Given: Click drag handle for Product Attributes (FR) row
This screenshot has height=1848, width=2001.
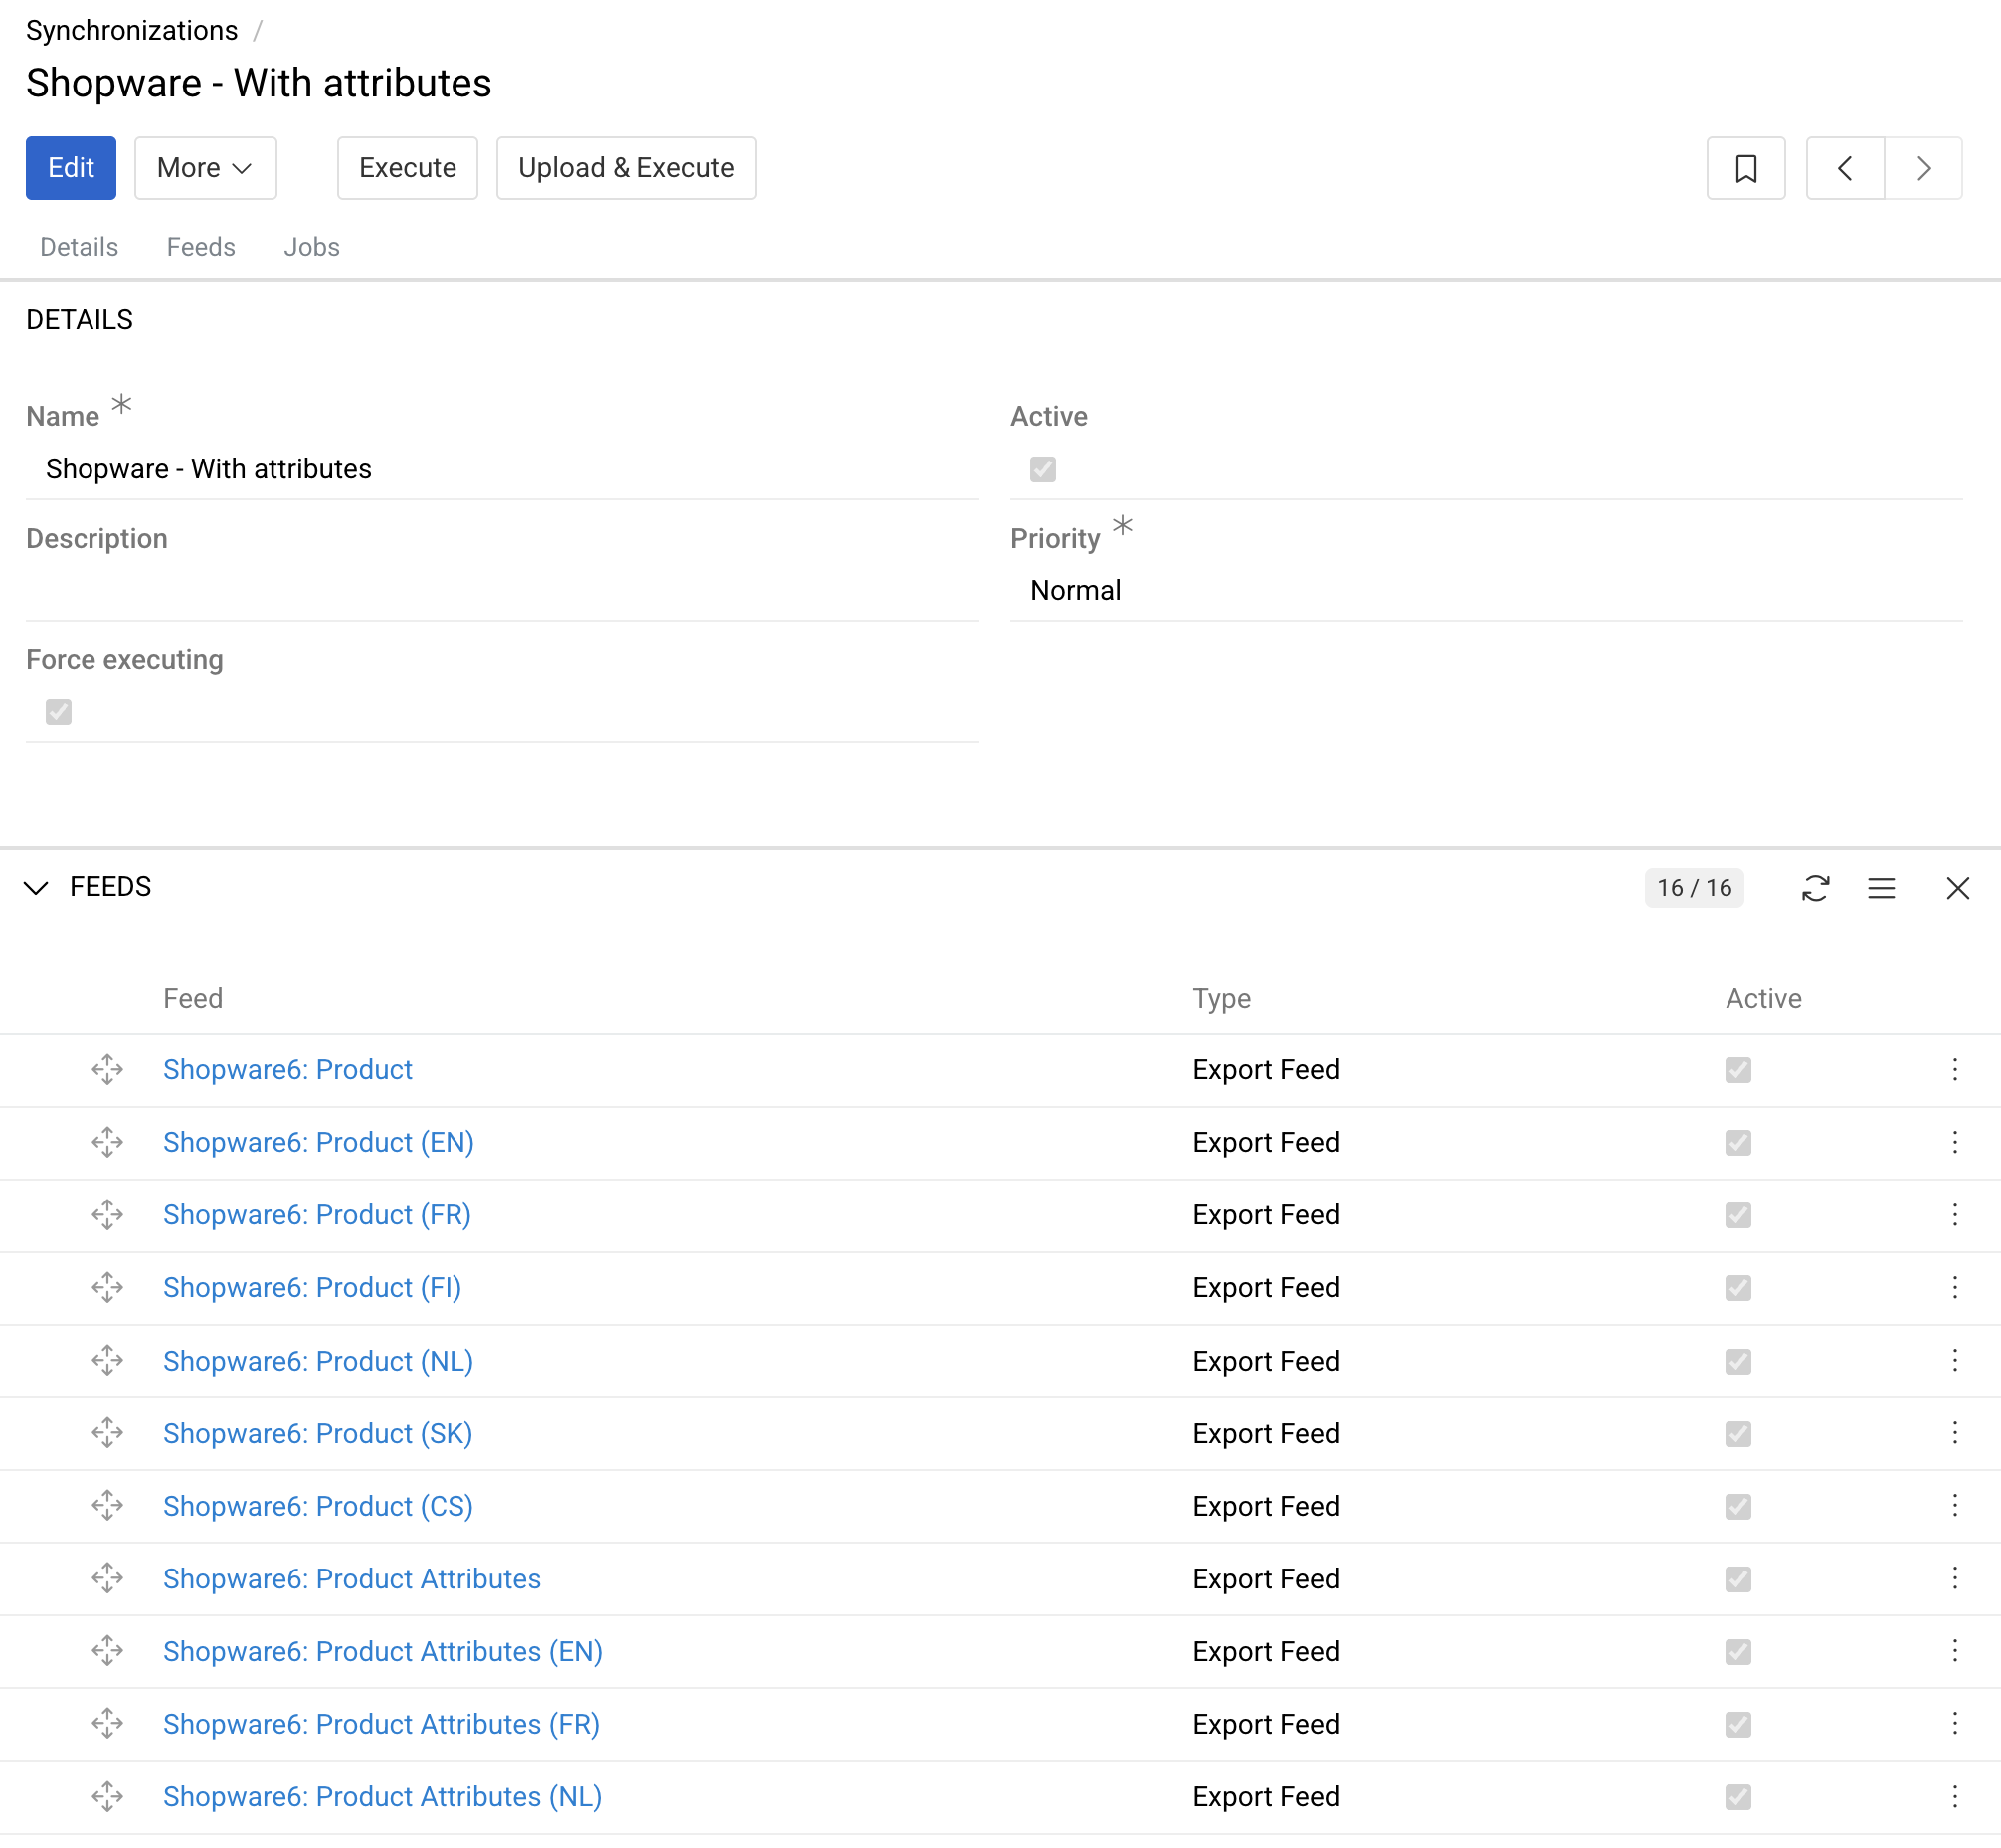Looking at the screenshot, I should [x=107, y=1724].
